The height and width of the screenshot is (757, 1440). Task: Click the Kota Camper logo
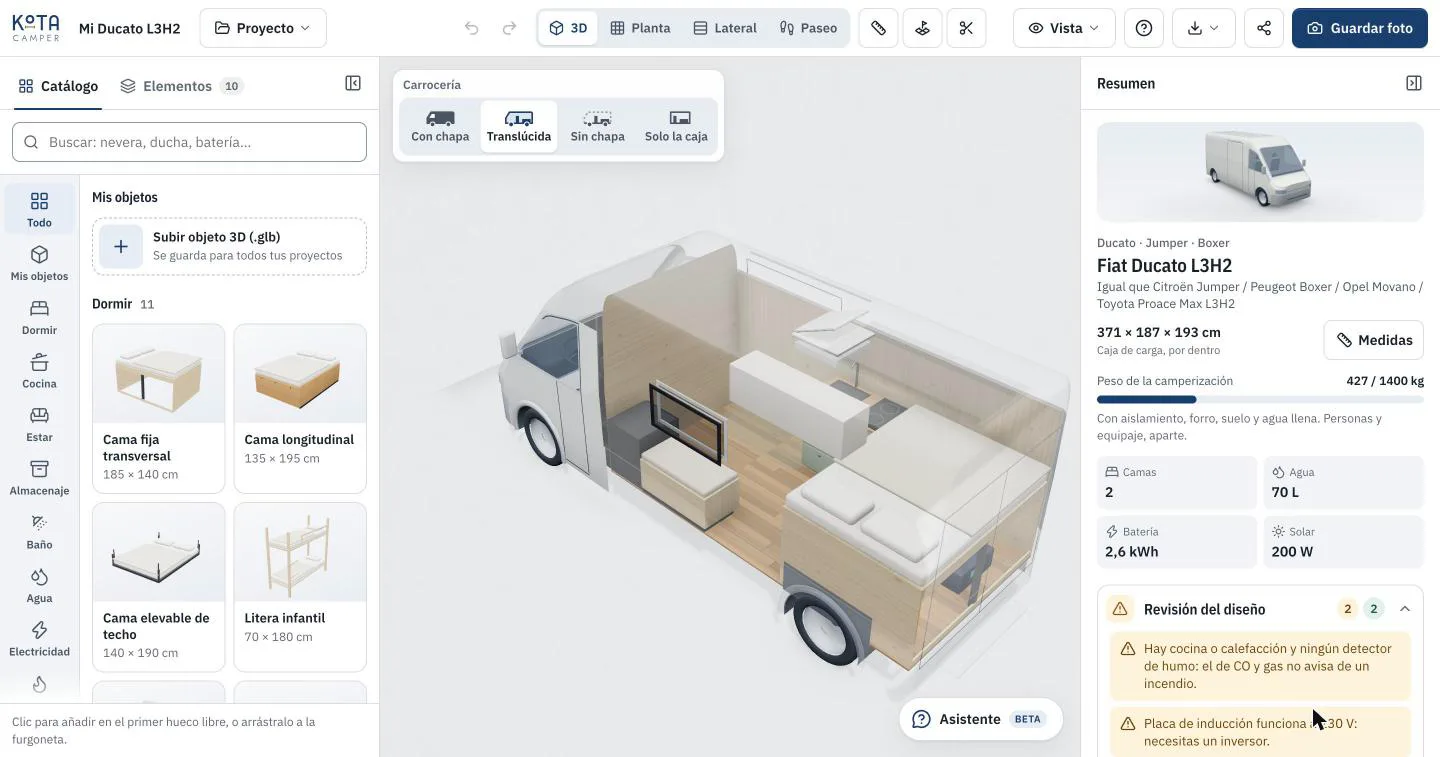[36, 28]
